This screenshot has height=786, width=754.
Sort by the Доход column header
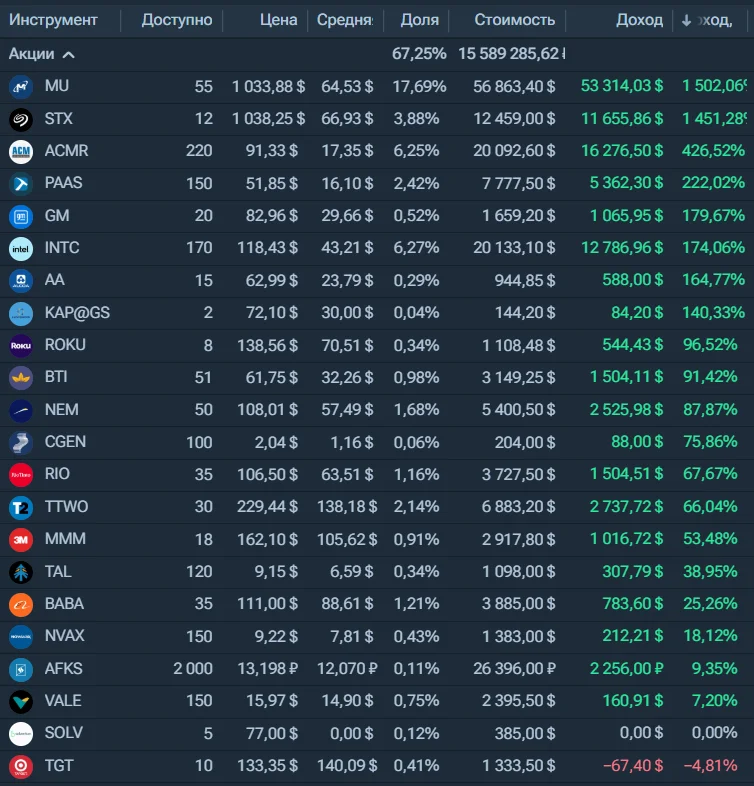click(x=639, y=20)
